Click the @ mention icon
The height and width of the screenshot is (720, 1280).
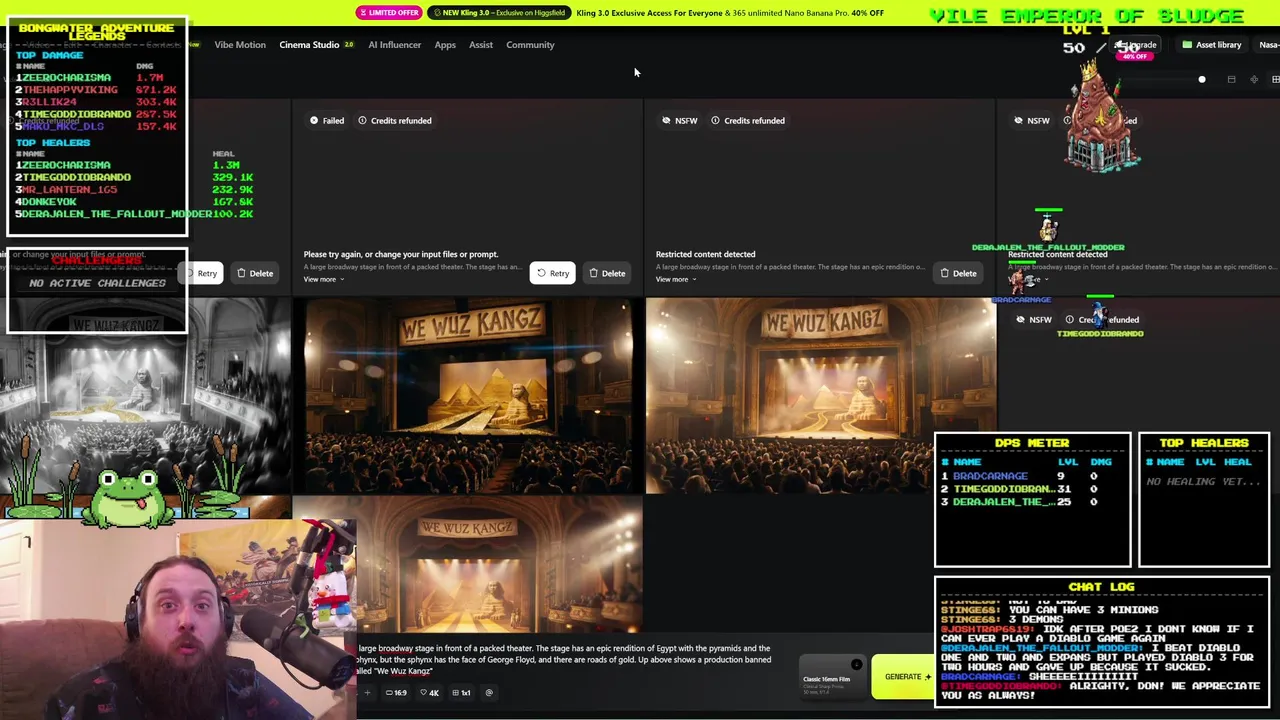[x=489, y=693]
